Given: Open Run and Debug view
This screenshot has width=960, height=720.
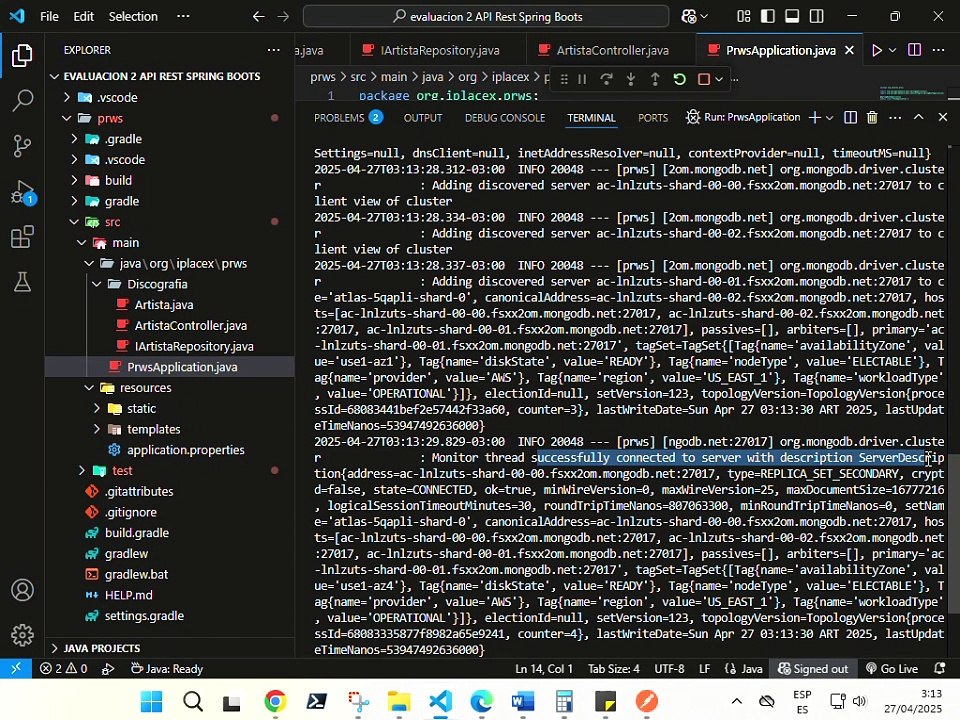Looking at the screenshot, I should tap(22, 192).
